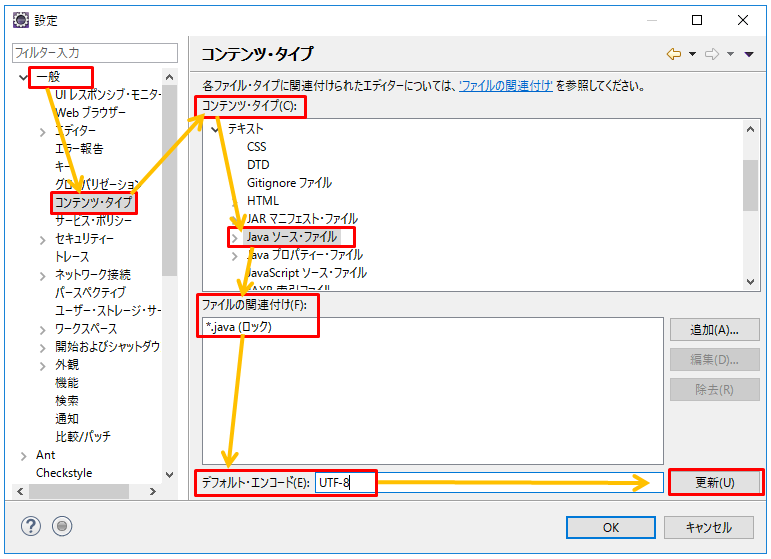Expand the ワークスペース tree node
Viewport: 771px width, 559px height.
(42, 330)
